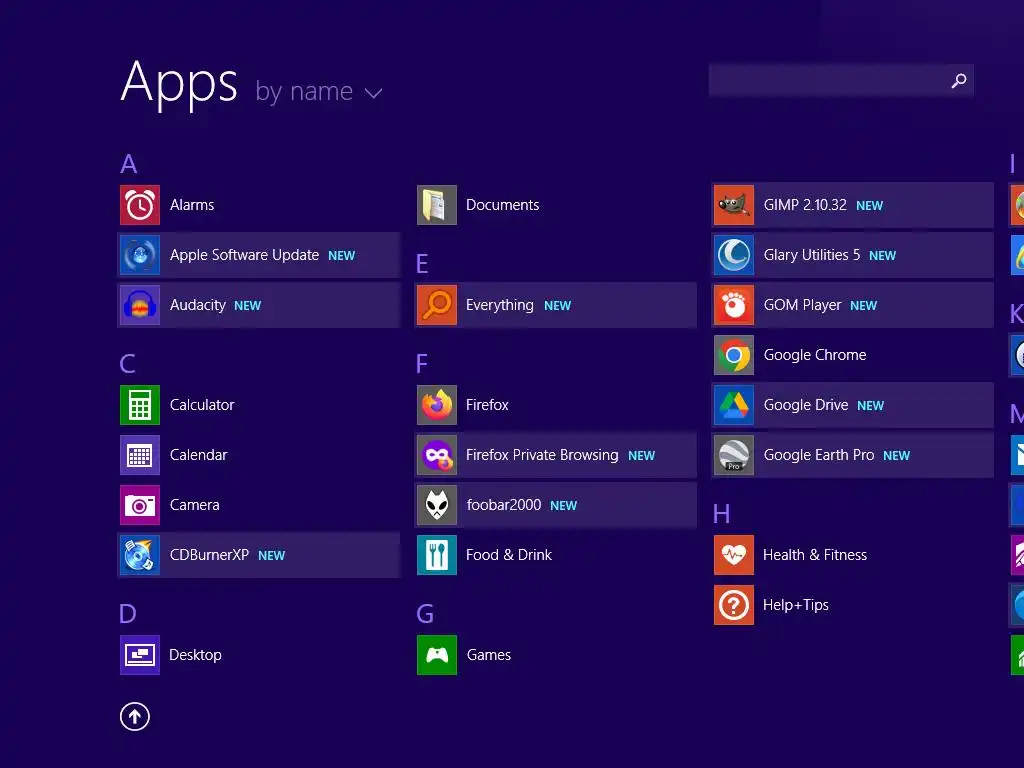Click 'Apple Software Update' label text
1024x768 pixels.
(244, 255)
